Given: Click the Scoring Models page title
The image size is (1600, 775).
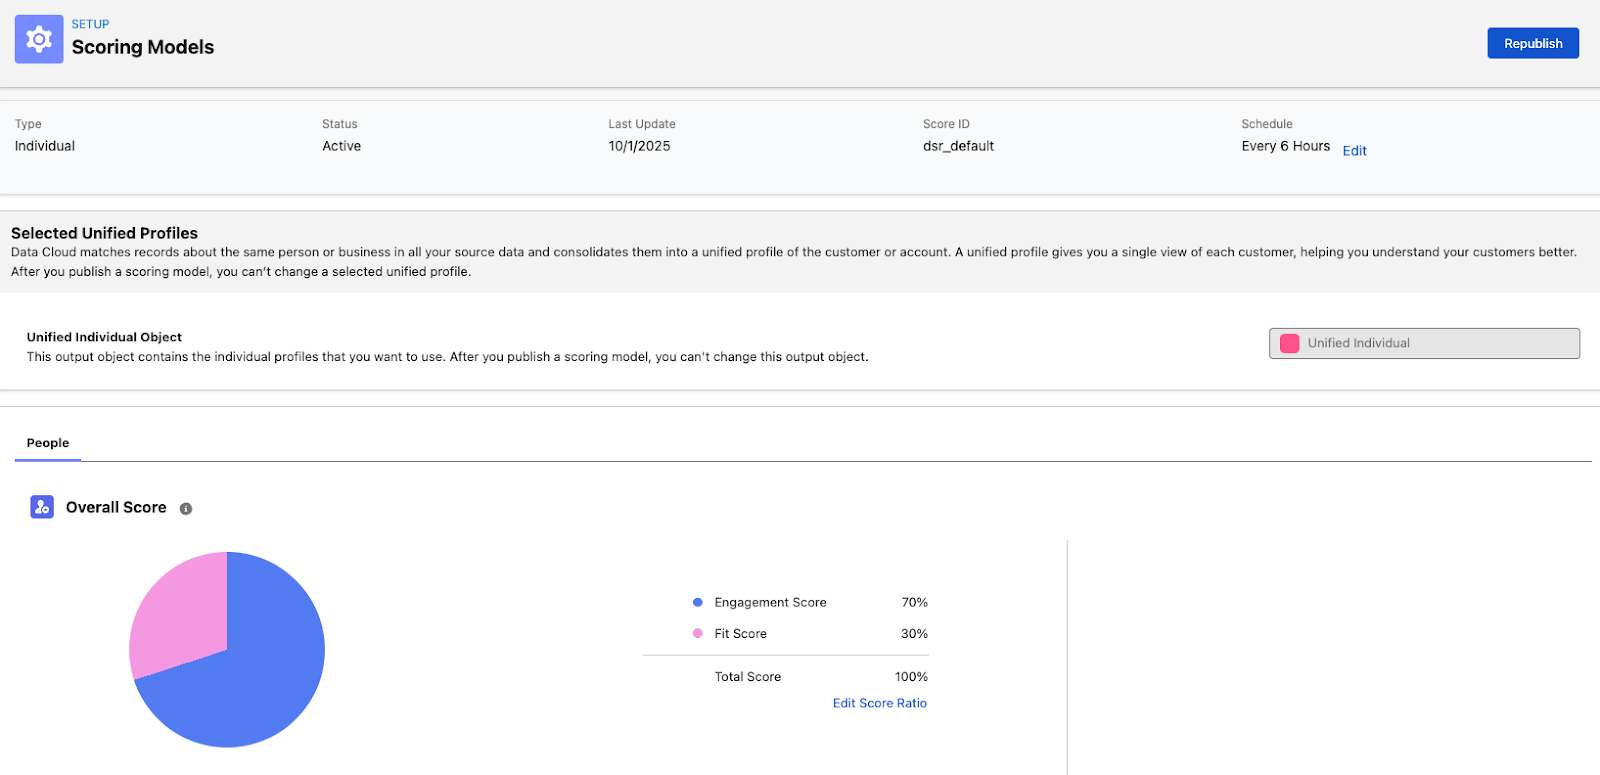Looking at the screenshot, I should tap(143, 47).
